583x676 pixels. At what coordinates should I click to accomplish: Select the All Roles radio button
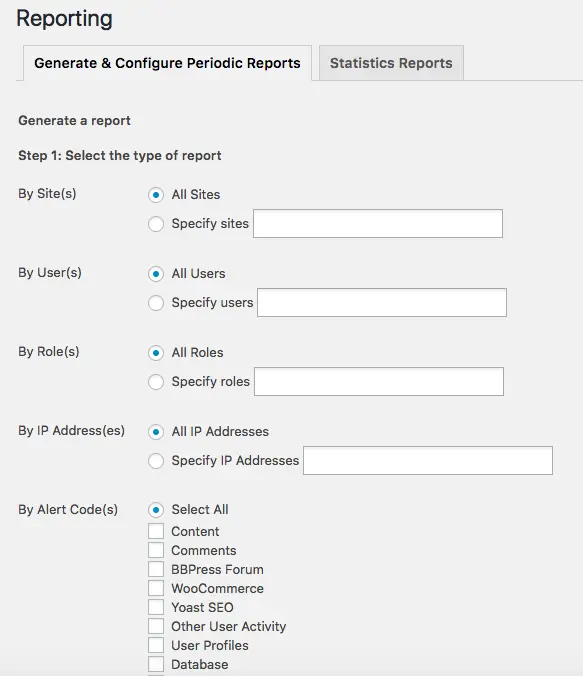(156, 353)
